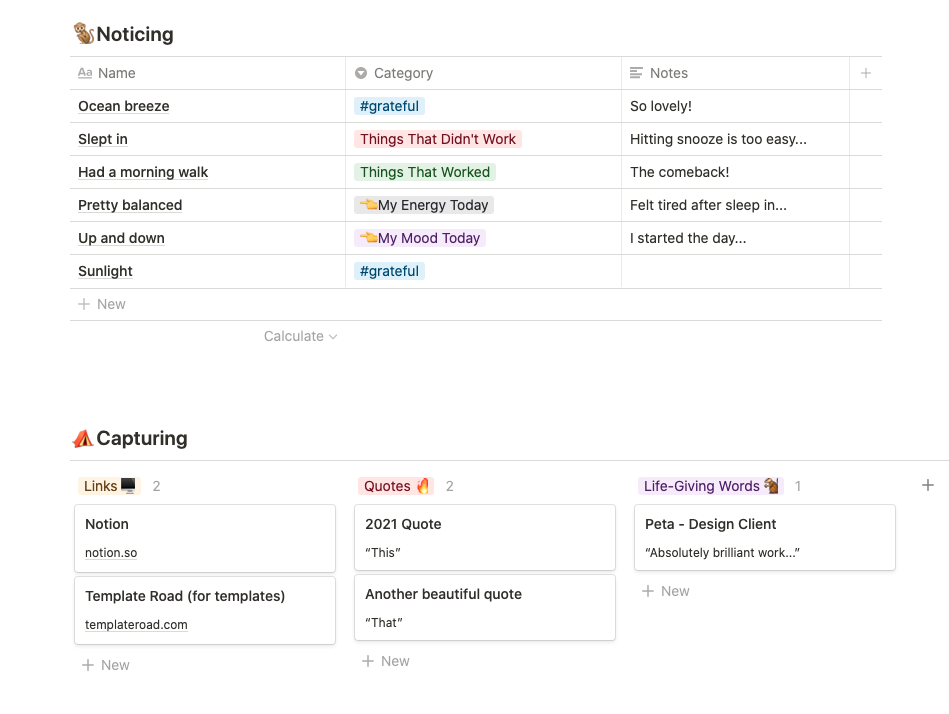Open the Notes column header menu
This screenshot has height=714, width=949.
669,73
